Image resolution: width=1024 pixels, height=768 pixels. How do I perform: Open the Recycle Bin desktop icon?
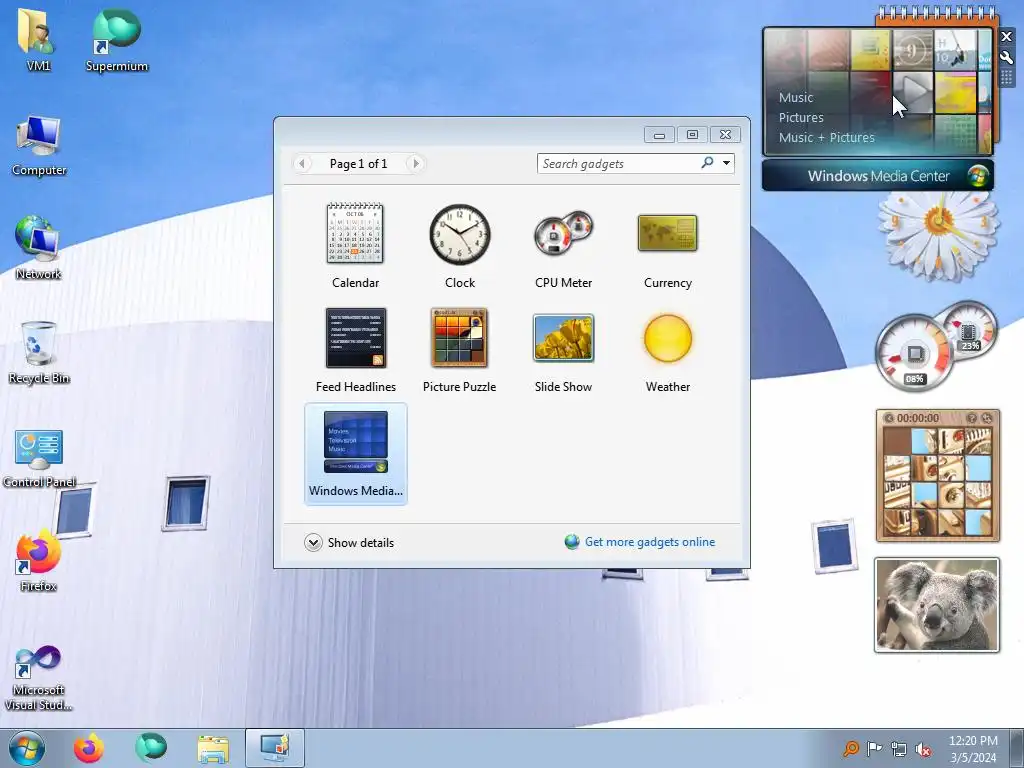(x=39, y=353)
